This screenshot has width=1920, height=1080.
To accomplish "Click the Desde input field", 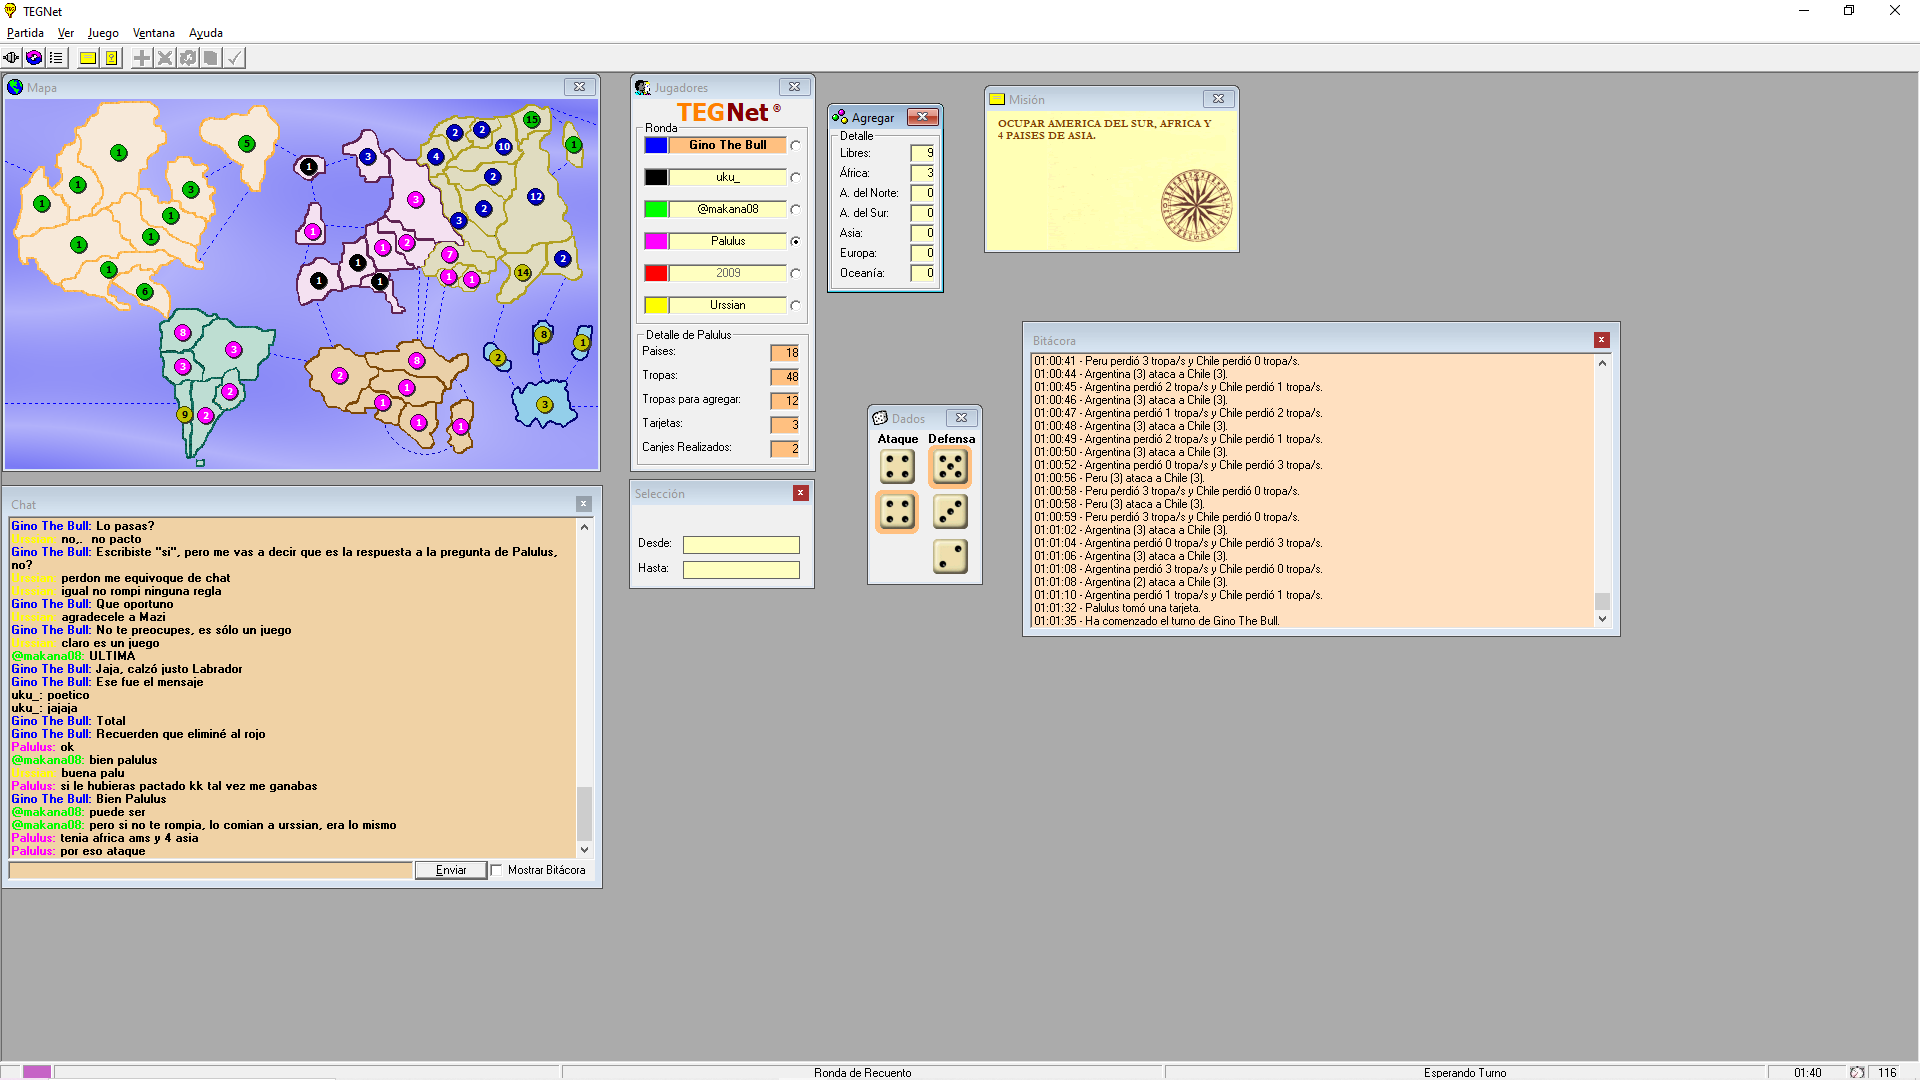I will coord(741,544).
